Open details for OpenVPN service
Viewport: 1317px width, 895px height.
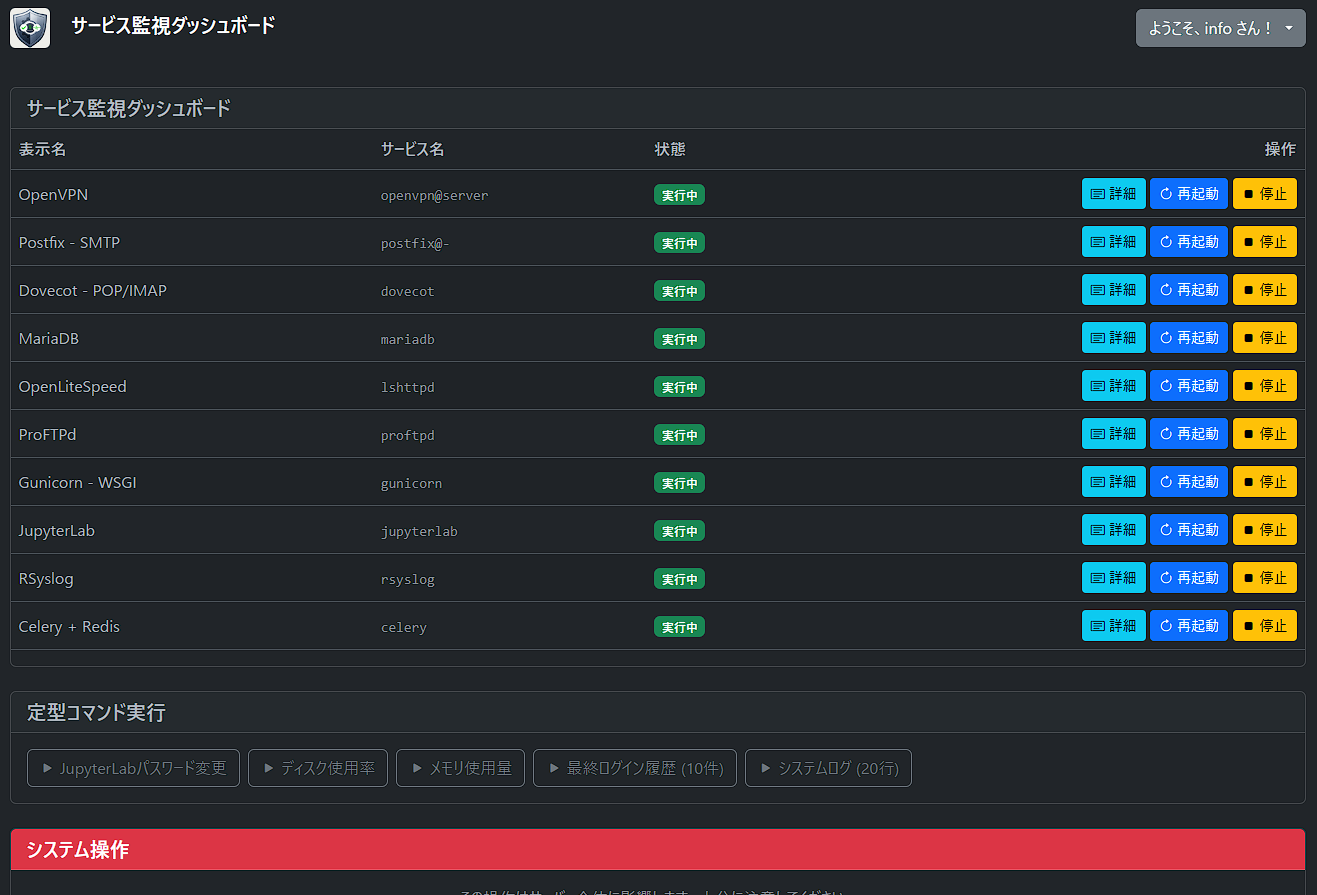point(1113,194)
